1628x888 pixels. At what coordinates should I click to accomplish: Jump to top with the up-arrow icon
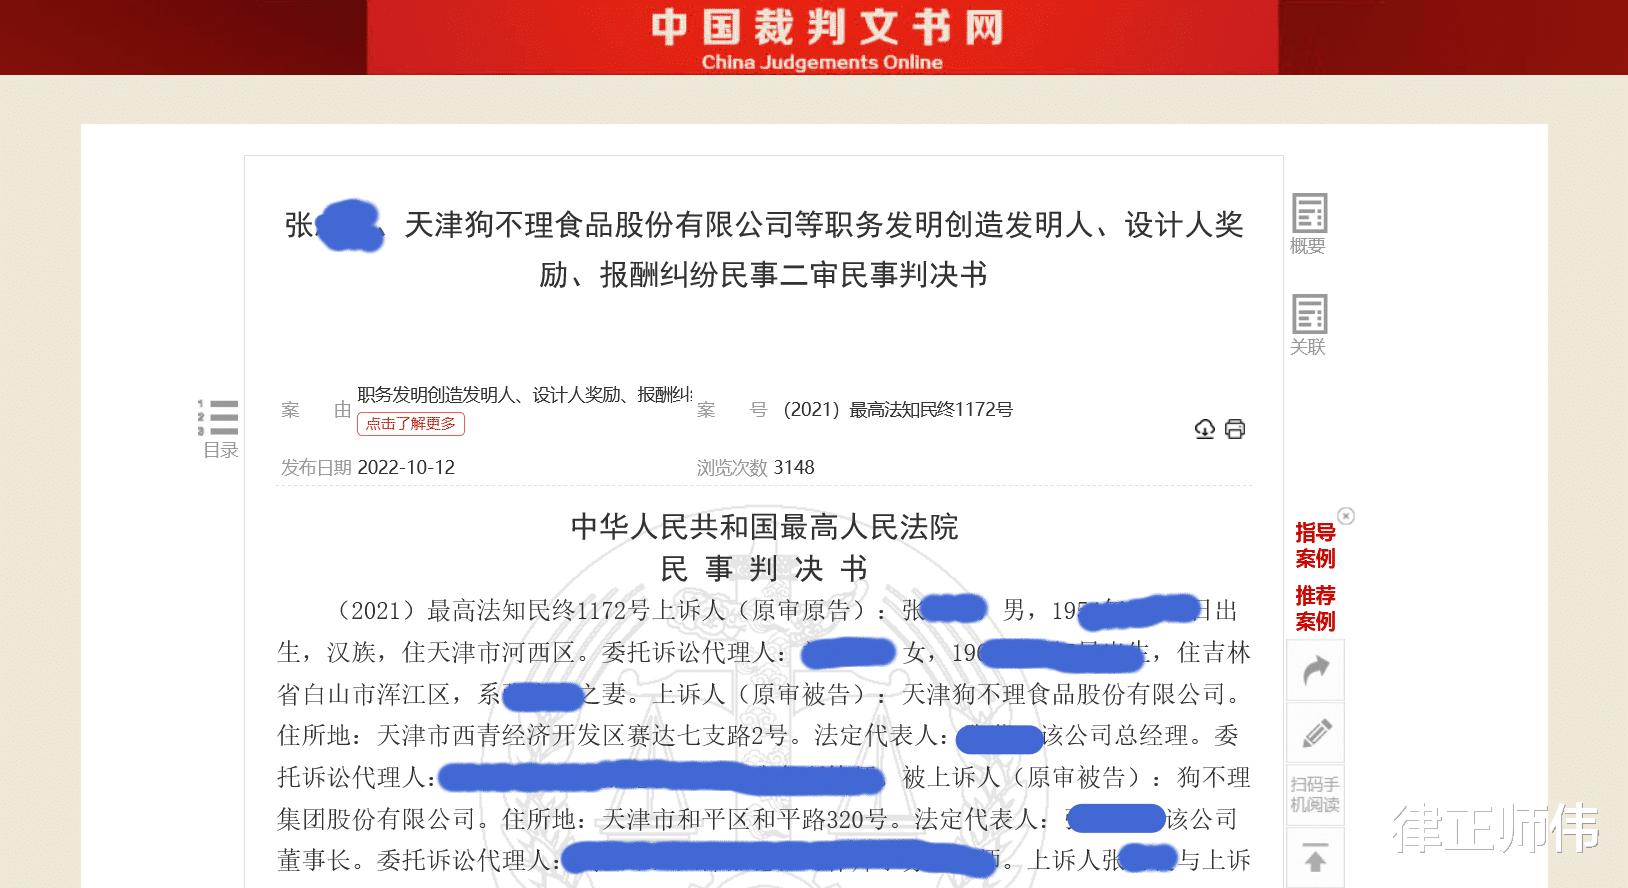pos(1315,857)
